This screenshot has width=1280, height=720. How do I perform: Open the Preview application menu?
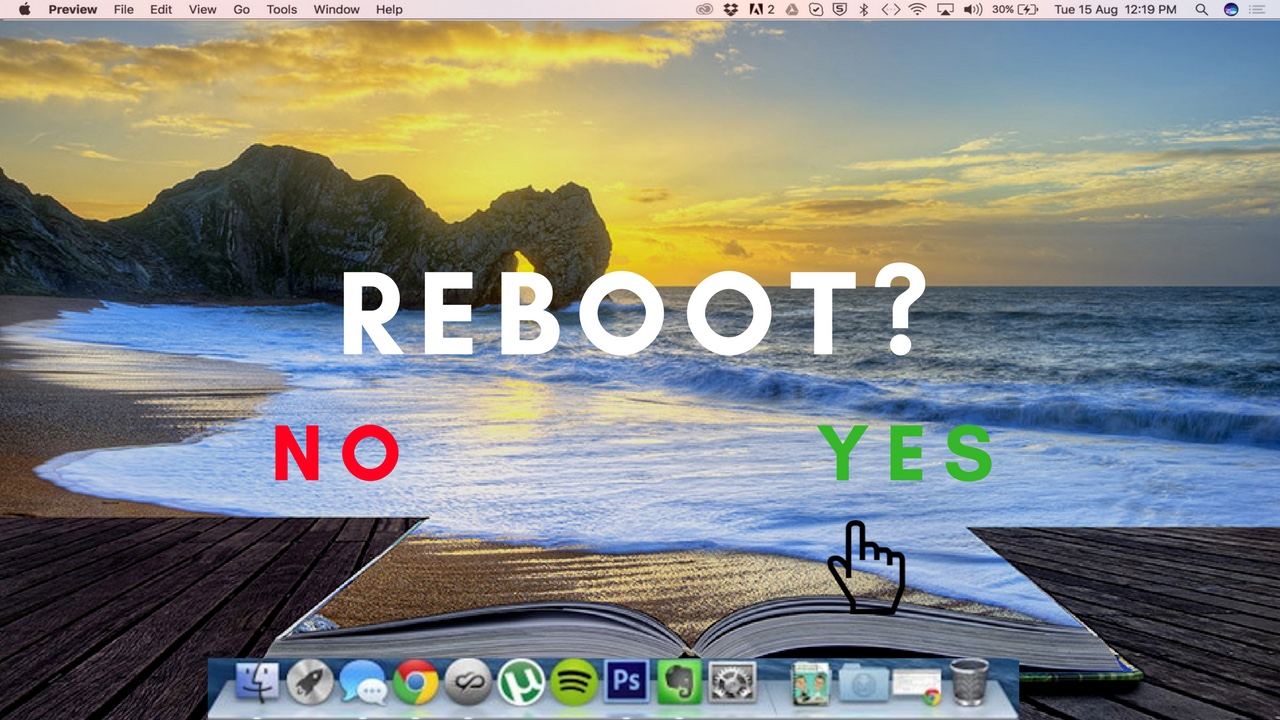point(73,9)
